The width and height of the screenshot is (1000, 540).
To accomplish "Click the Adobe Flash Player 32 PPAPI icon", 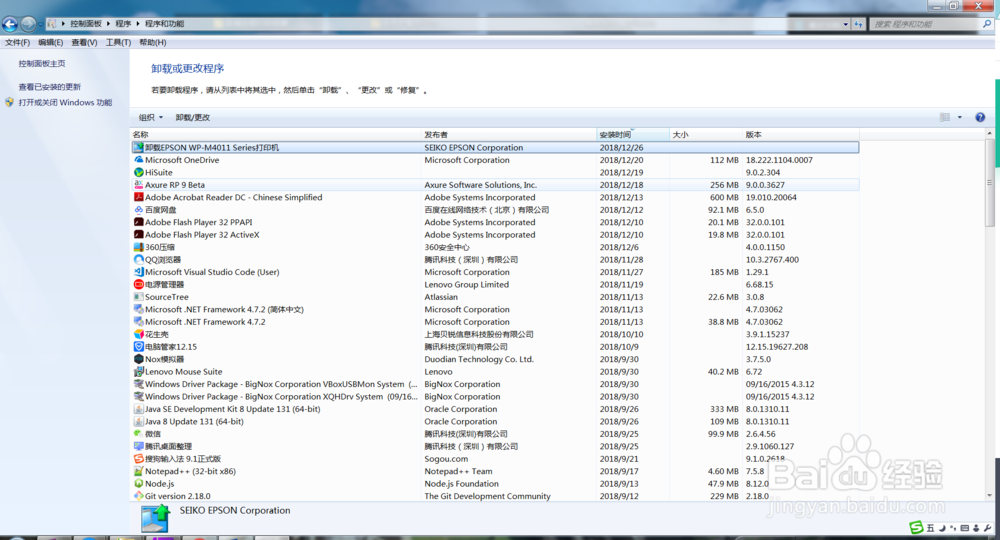I will coord(138,222).
